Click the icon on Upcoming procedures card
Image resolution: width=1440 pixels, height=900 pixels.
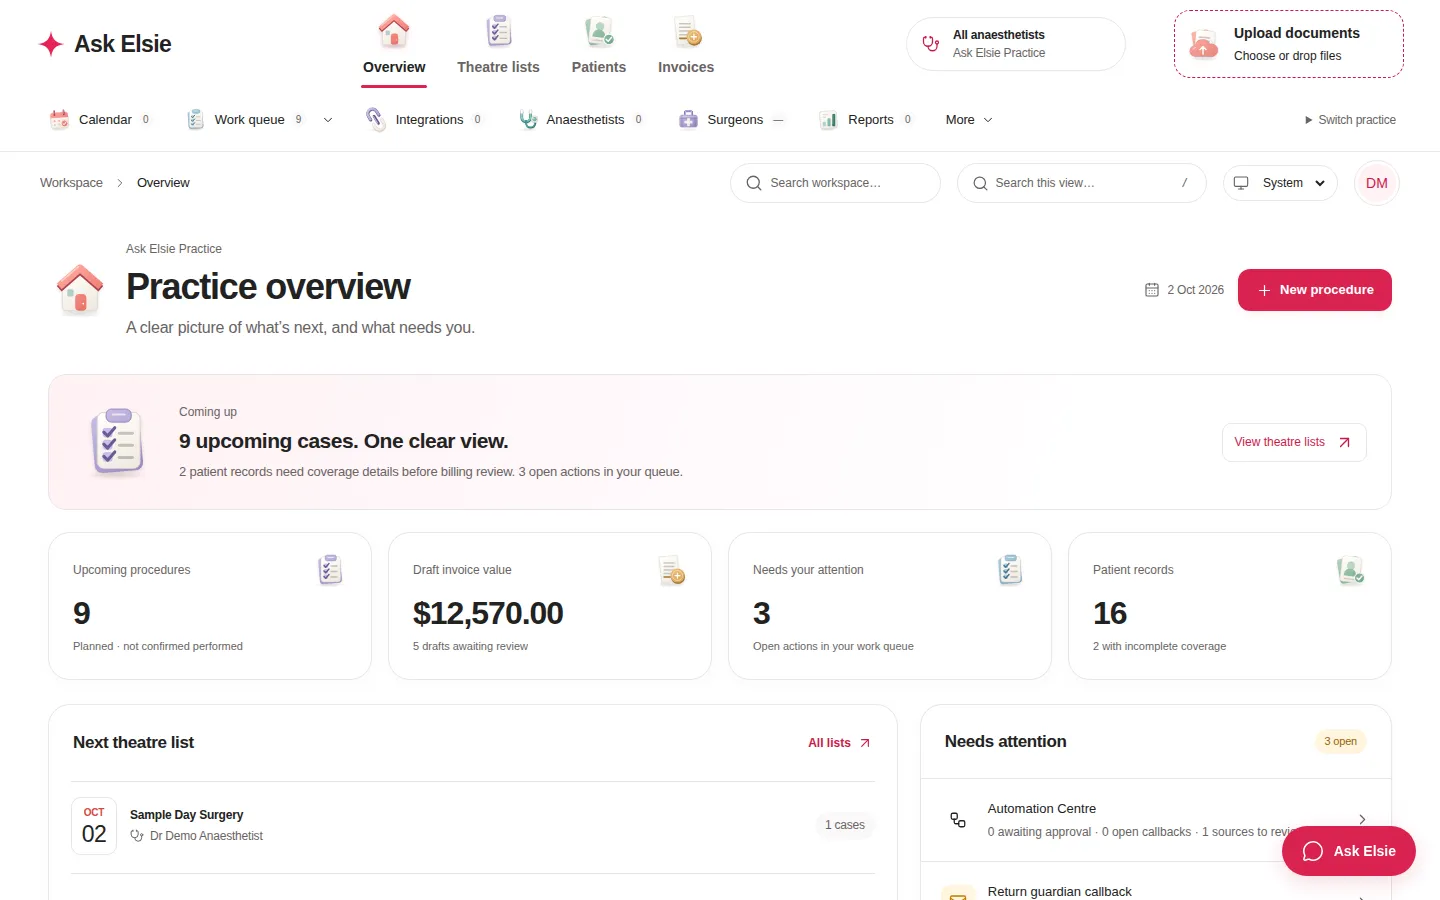[x=330, y=570]
